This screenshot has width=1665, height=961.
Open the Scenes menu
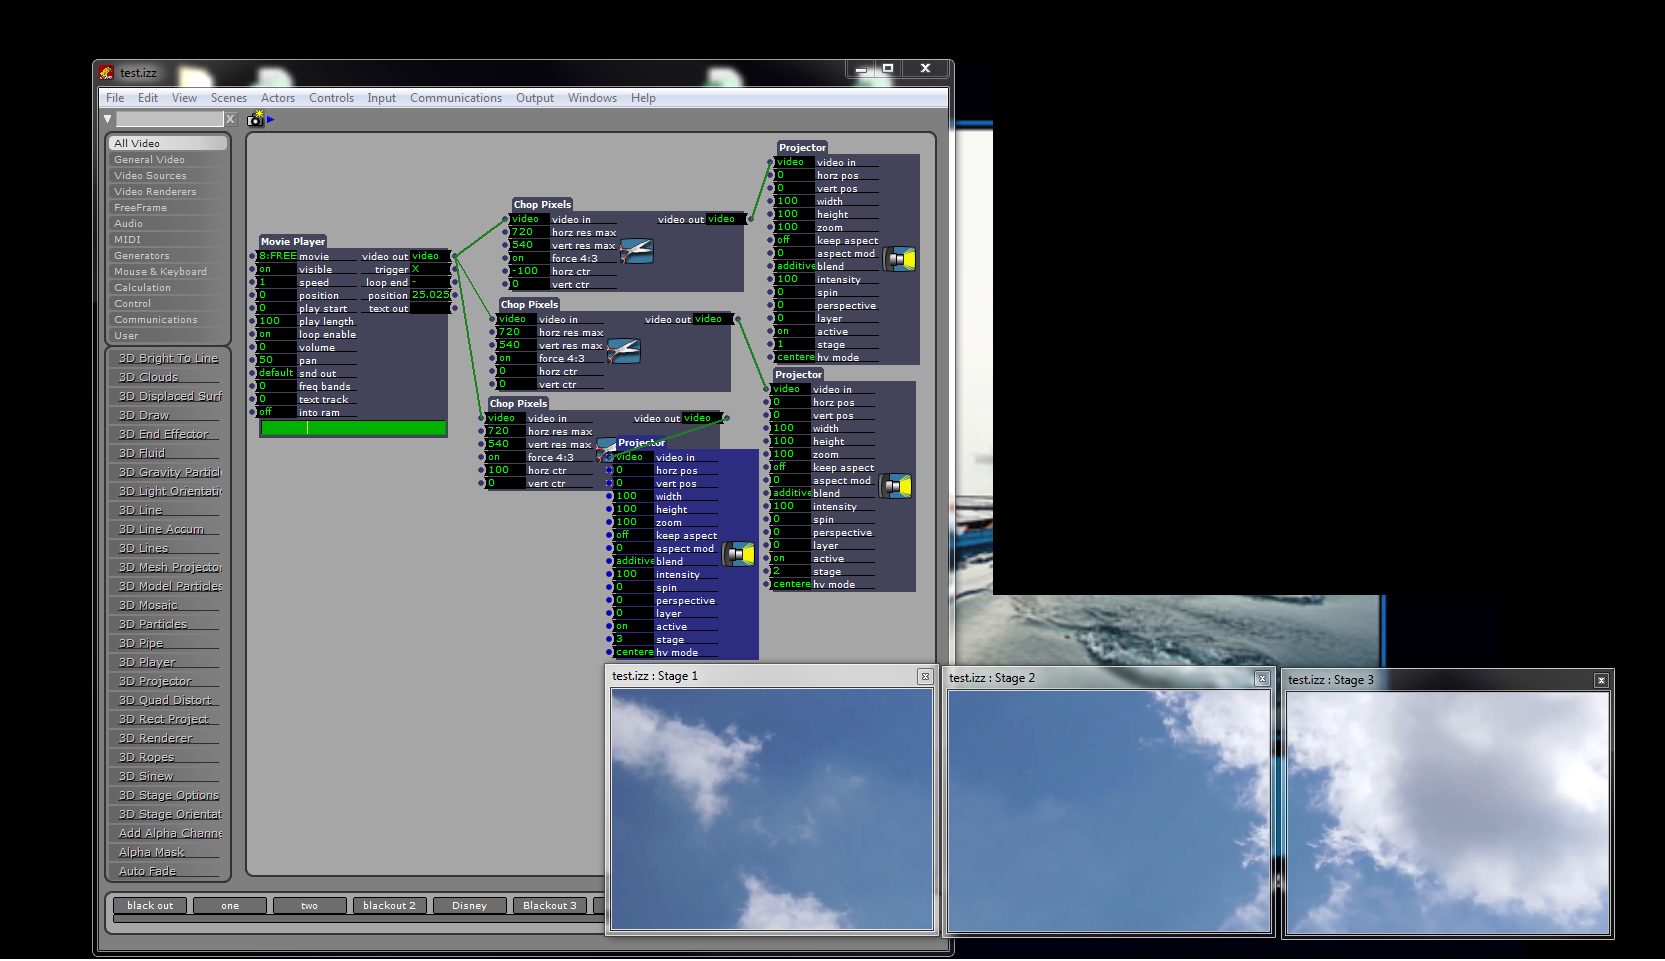click(x=228, y=98)
